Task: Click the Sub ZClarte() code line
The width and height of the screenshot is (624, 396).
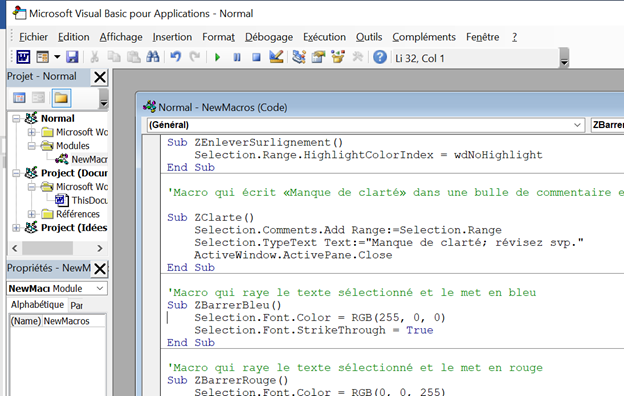Action: 210,218
